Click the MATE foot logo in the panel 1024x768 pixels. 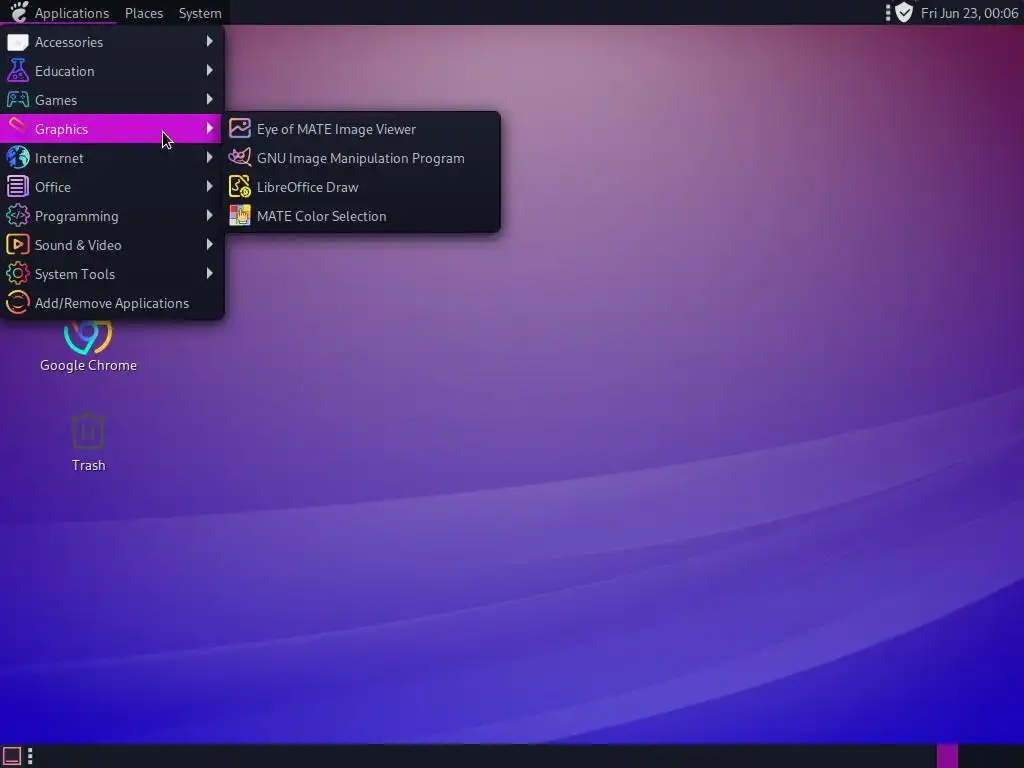[x=20, y=12]
